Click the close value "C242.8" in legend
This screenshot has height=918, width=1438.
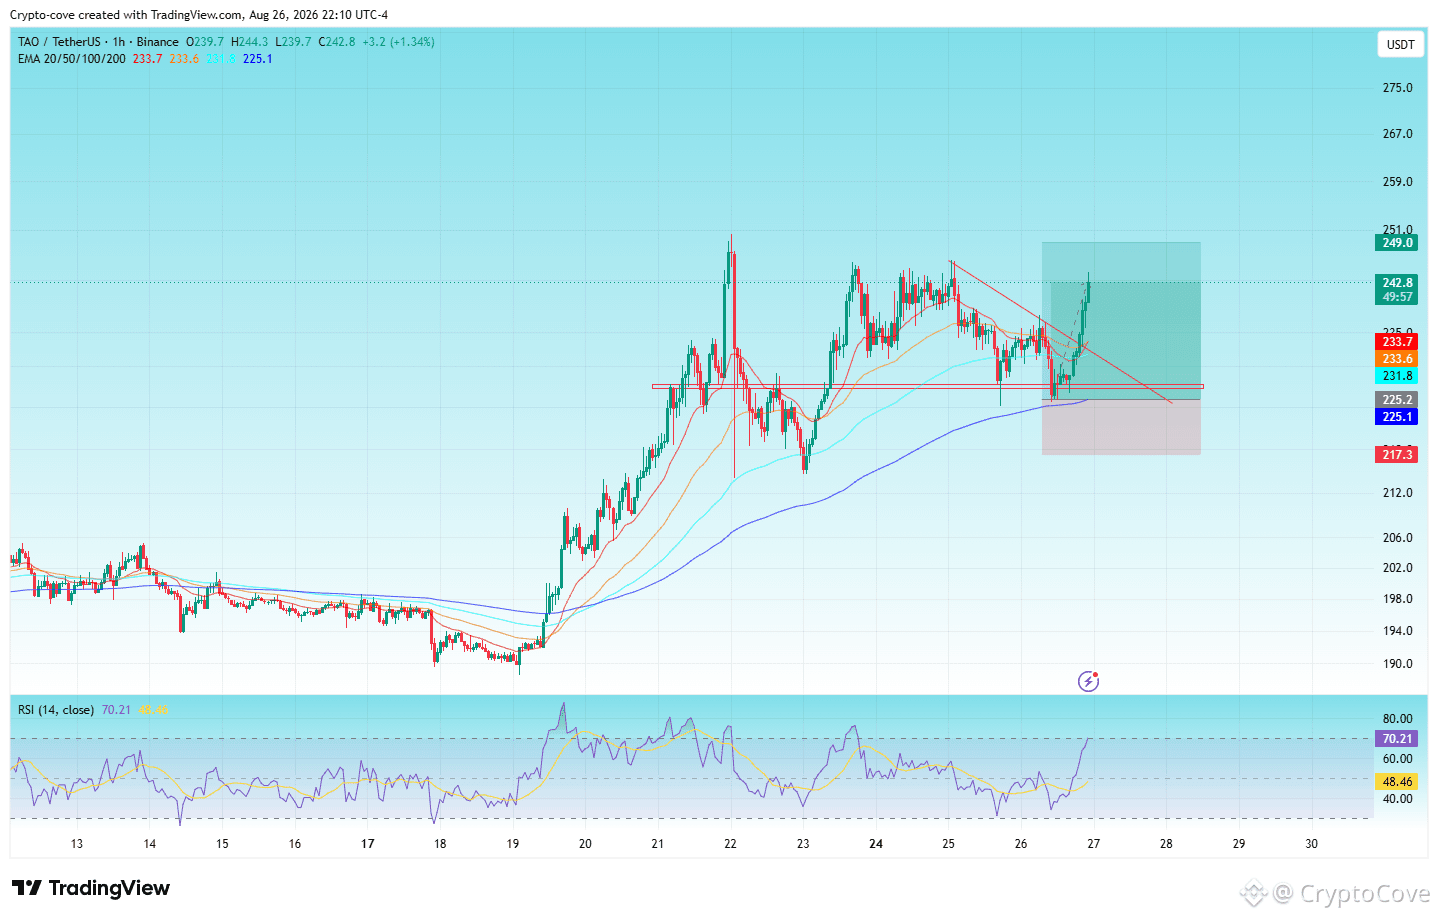337,42
